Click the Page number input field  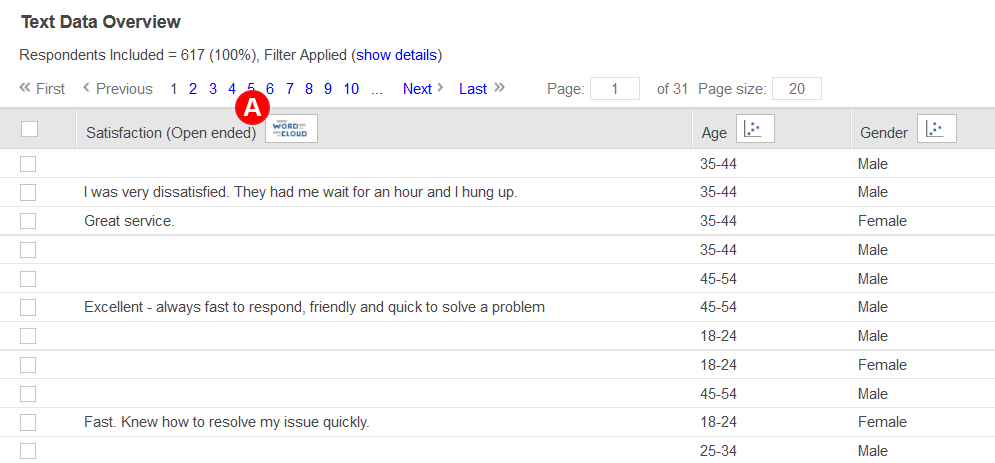615,89
